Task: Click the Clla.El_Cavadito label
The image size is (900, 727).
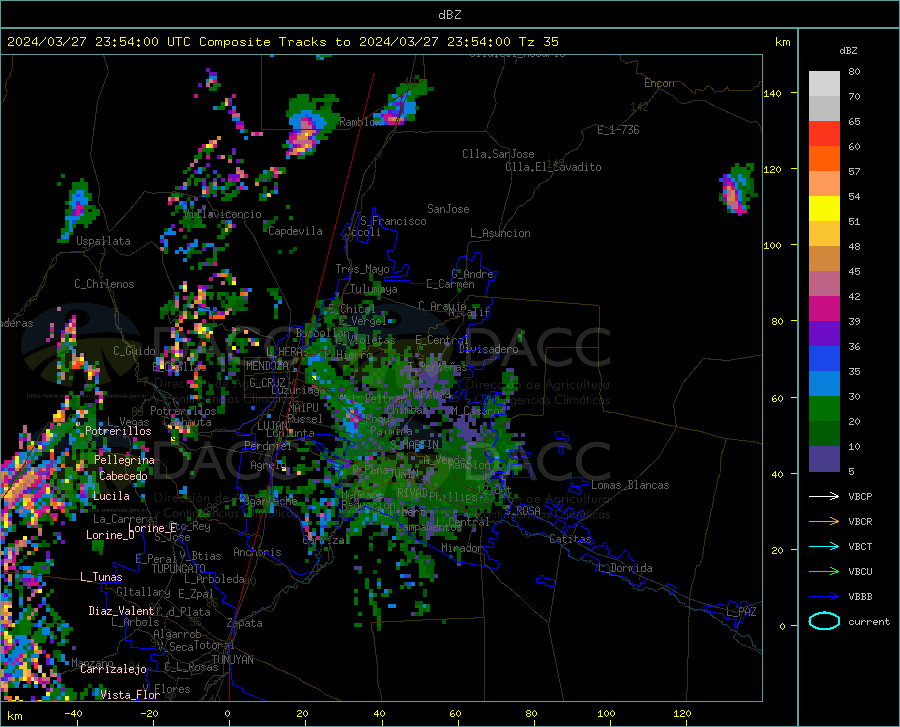Action: pyautogui.click(x=553, y=167)
